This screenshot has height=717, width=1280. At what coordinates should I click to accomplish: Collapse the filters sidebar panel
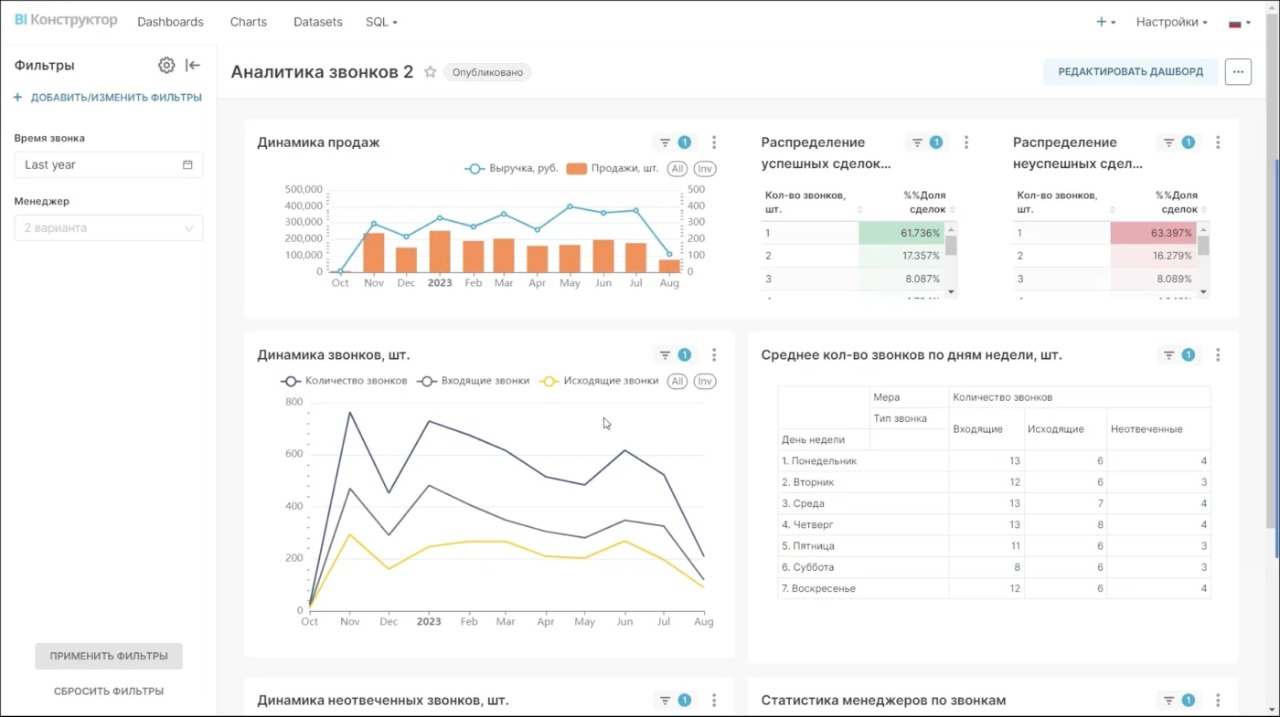pyautogui.click(x=193, y=65)
